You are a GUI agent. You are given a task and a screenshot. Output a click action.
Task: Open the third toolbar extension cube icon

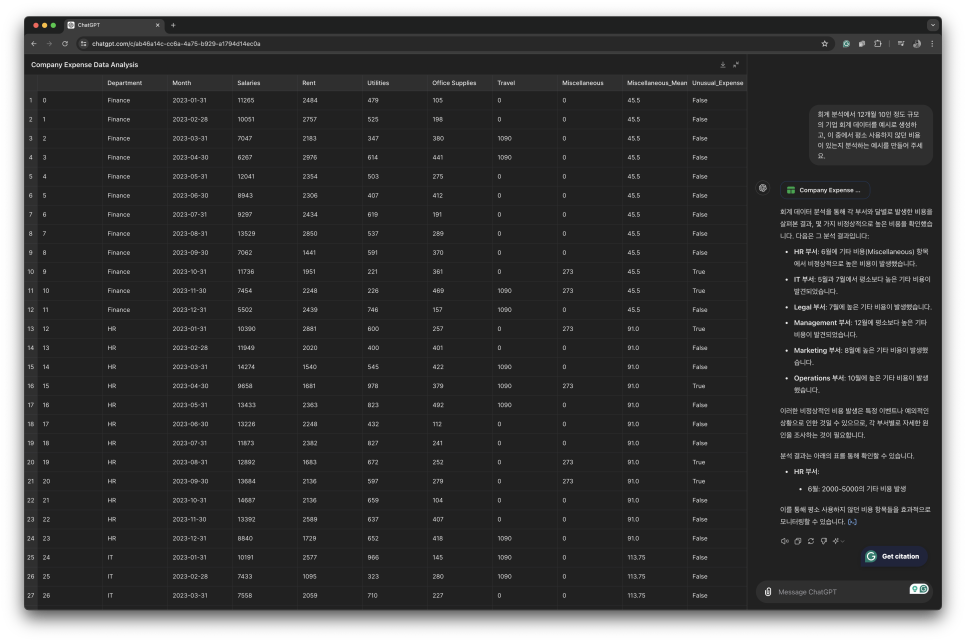coord(862,44)
